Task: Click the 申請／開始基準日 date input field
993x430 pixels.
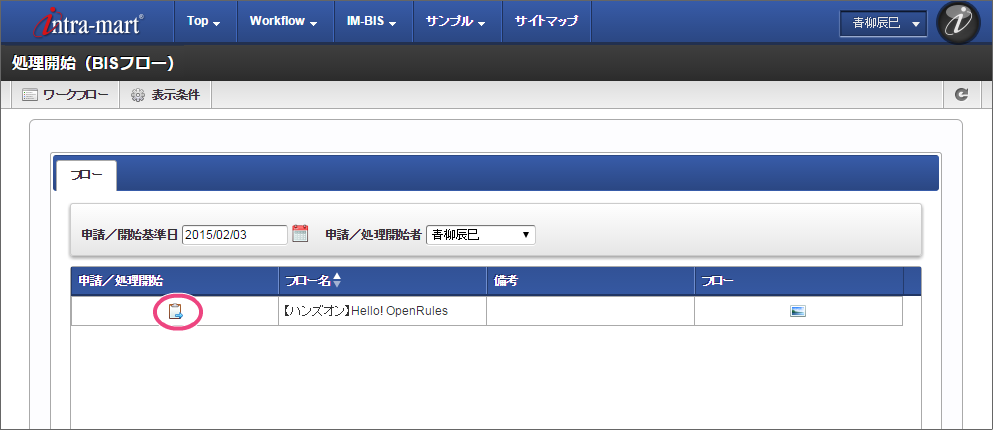Action: pyautogui.click(x=236, y=235)
